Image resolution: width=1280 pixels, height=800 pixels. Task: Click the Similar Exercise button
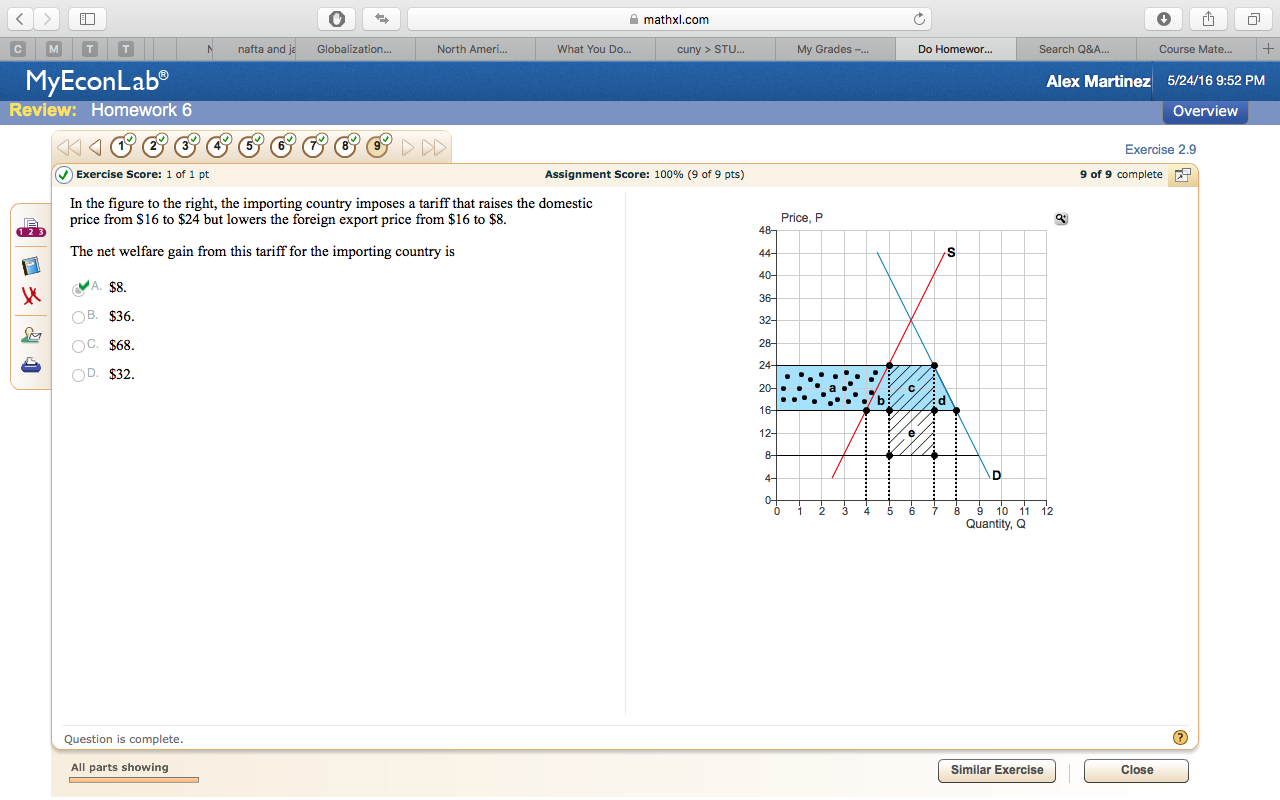[996, 770]
